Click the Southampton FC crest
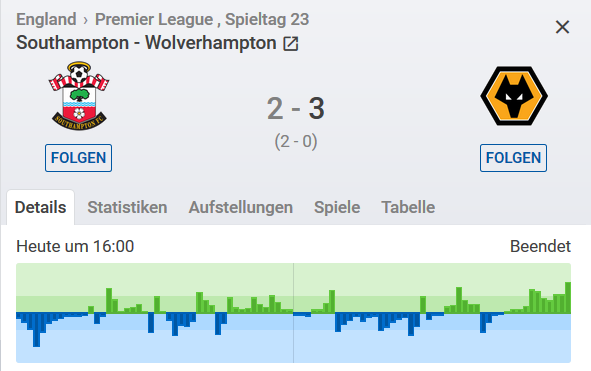This screenshot has height=371, width=591. pos(79,96)
